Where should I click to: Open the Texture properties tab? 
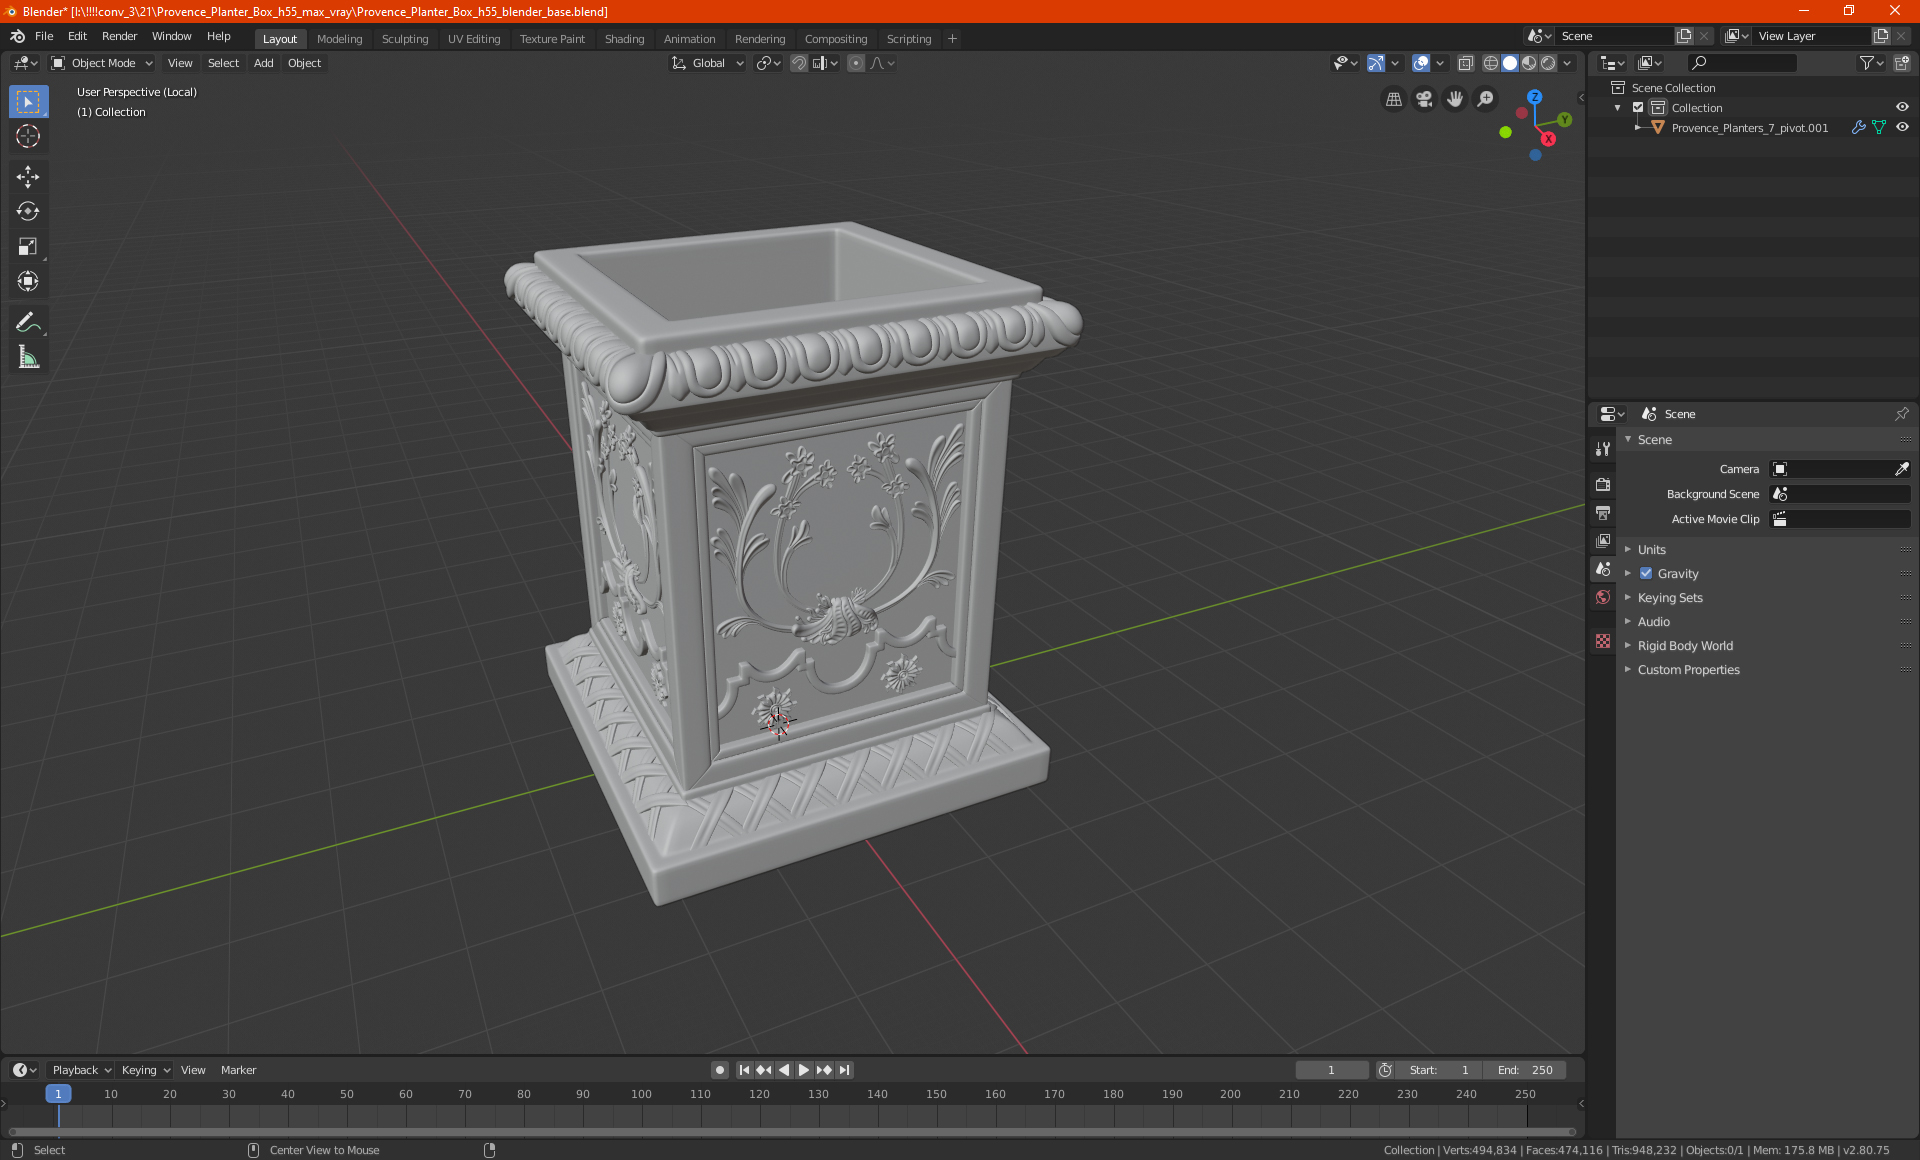(1603, 641)
